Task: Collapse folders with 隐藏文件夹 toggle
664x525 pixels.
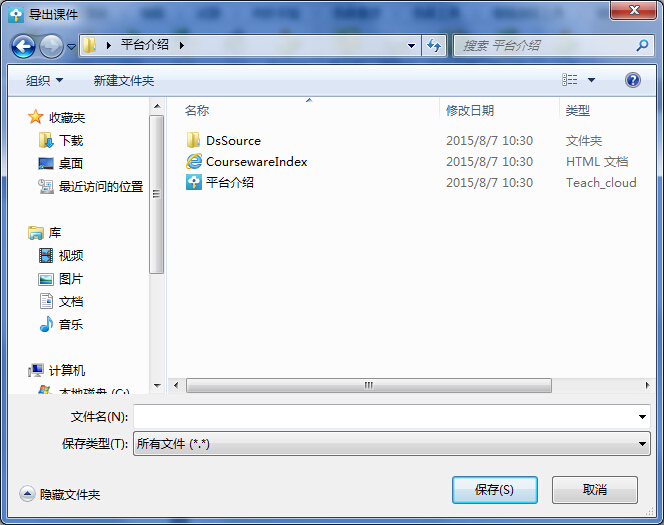Action: (60, 494)
